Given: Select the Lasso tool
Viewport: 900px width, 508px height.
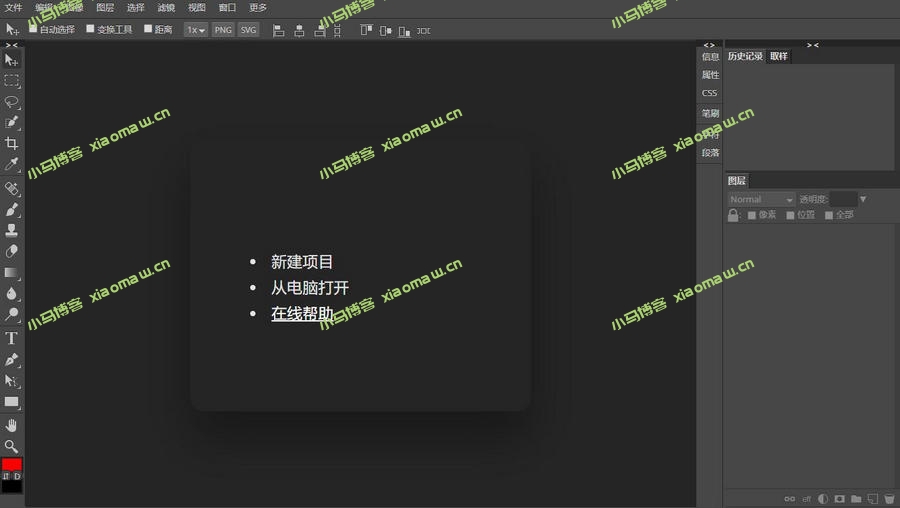Looking at the screenshot, I should pyautogui.click(x=11, y=102).
